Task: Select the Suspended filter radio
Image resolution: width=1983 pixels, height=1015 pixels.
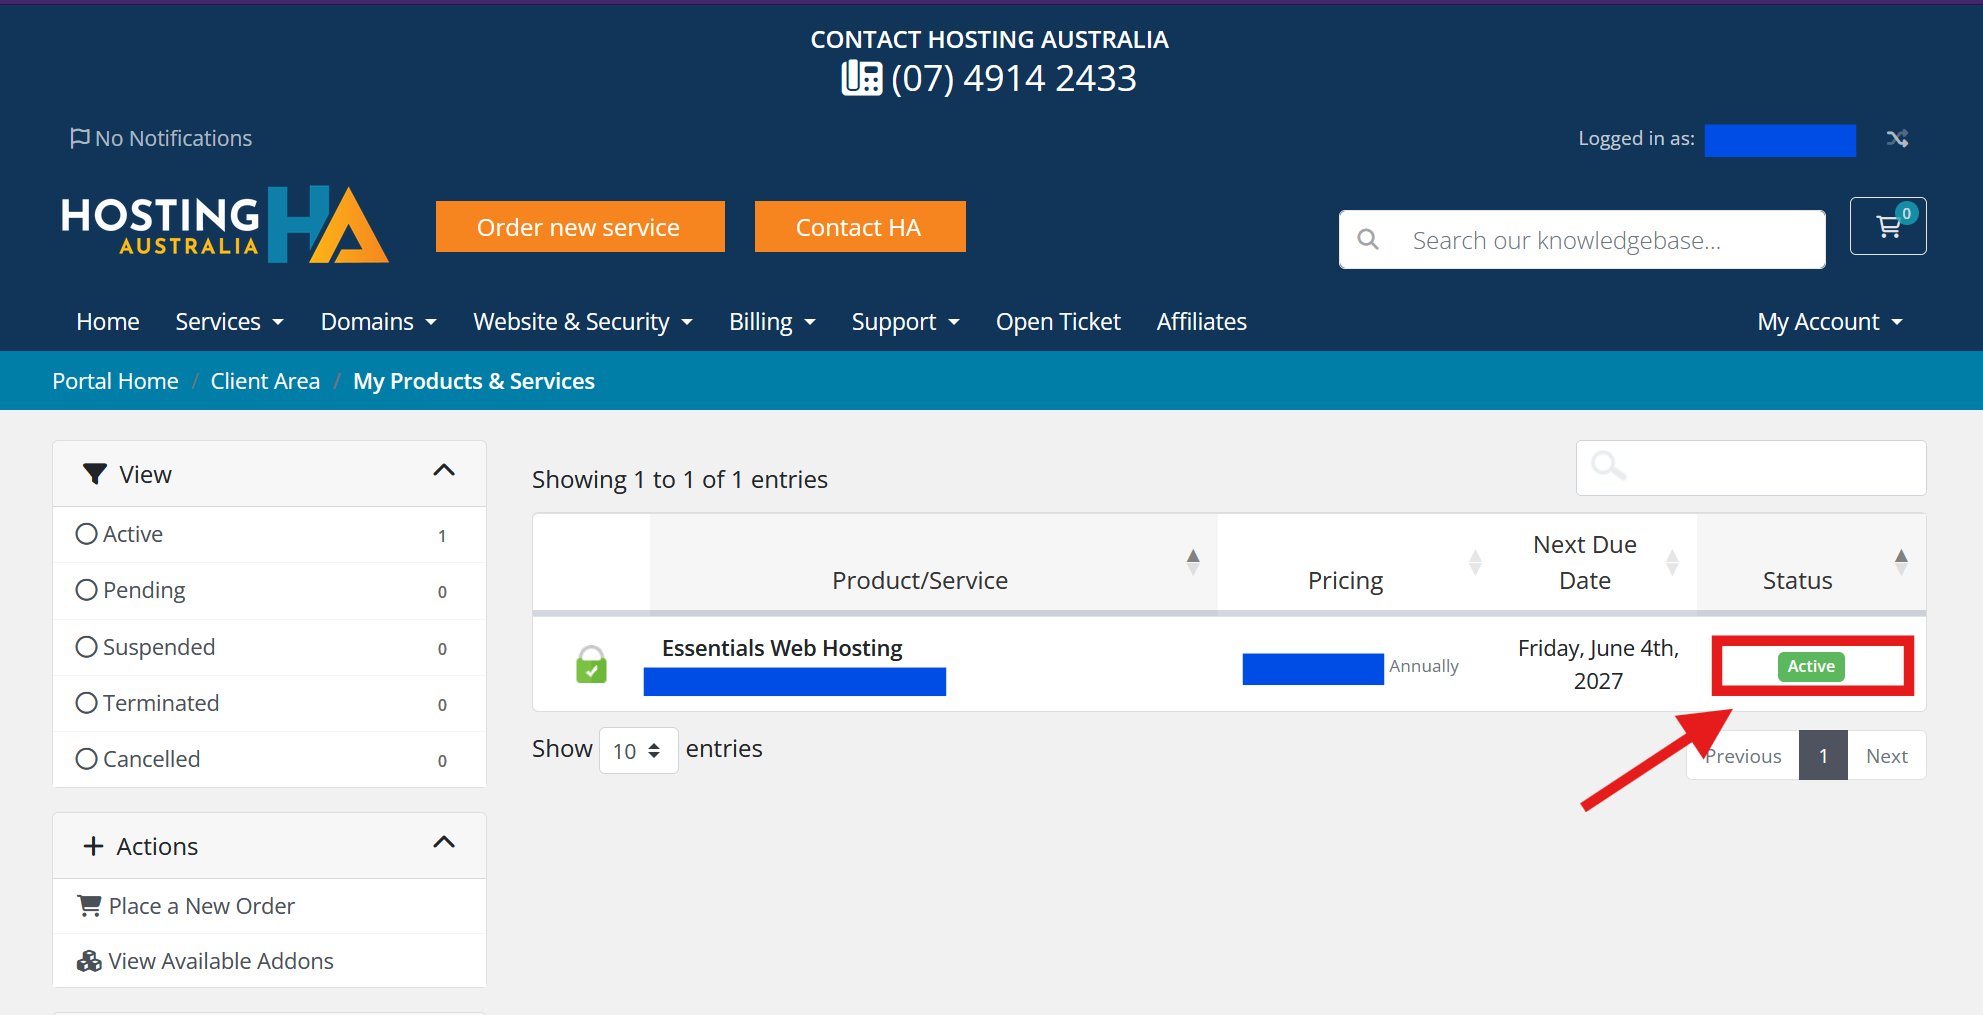Action: pos(87,647)
